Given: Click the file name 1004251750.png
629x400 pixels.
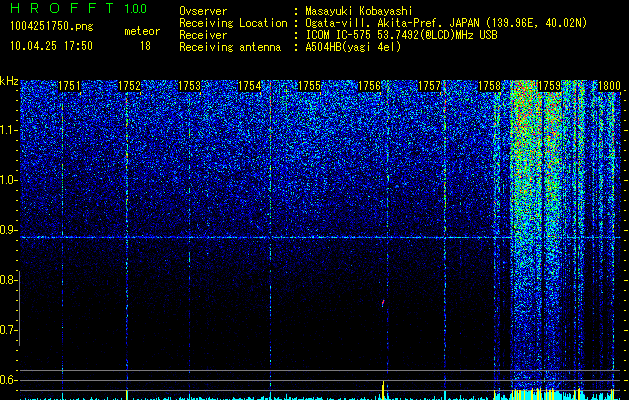Looking at the screenshot, I should coord(52,27).
